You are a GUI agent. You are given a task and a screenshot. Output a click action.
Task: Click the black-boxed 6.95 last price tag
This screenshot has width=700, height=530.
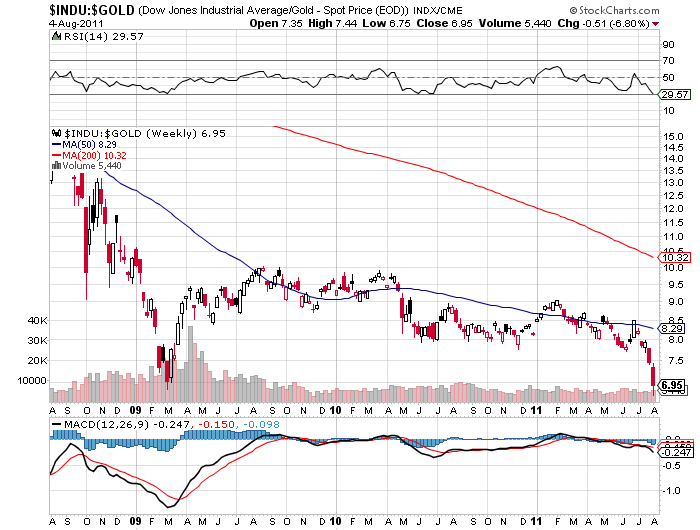pos(672,385)
